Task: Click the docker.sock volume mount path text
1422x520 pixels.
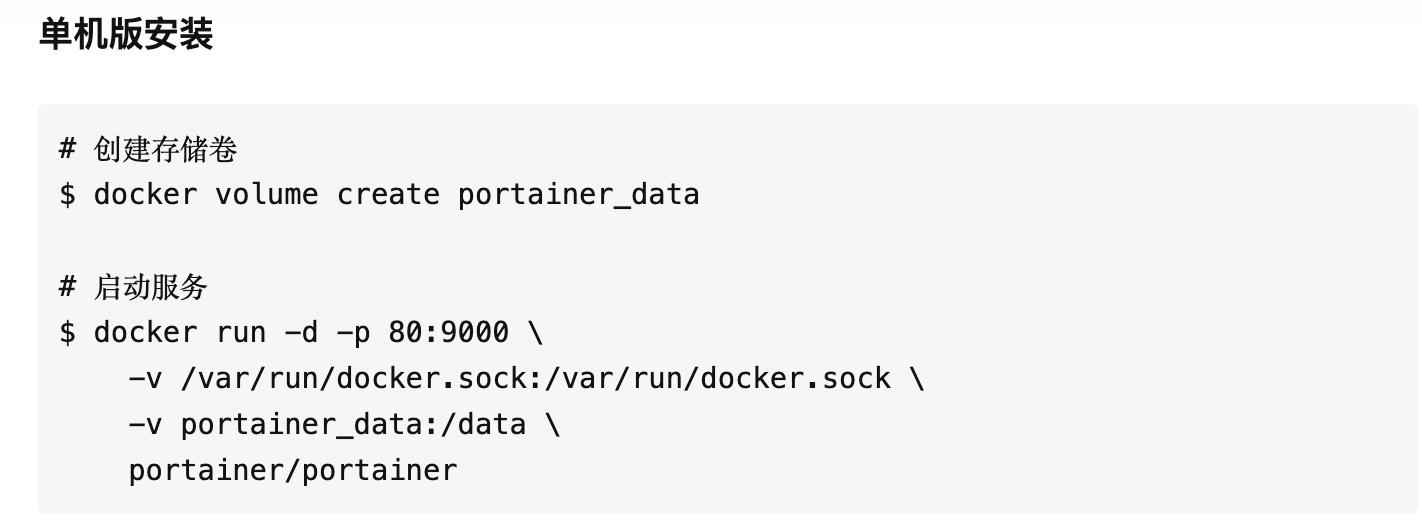Action: (535, 378)
